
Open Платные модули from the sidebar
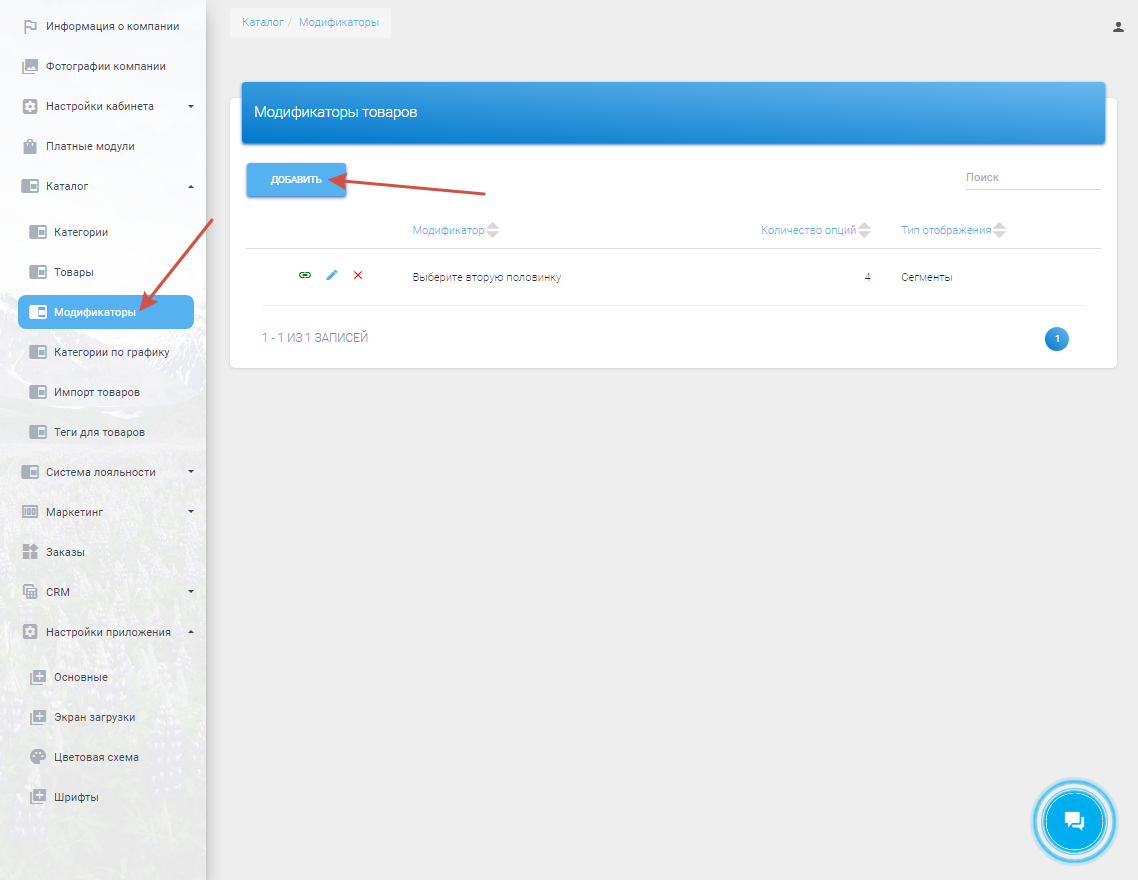click(x=90, y=146)
